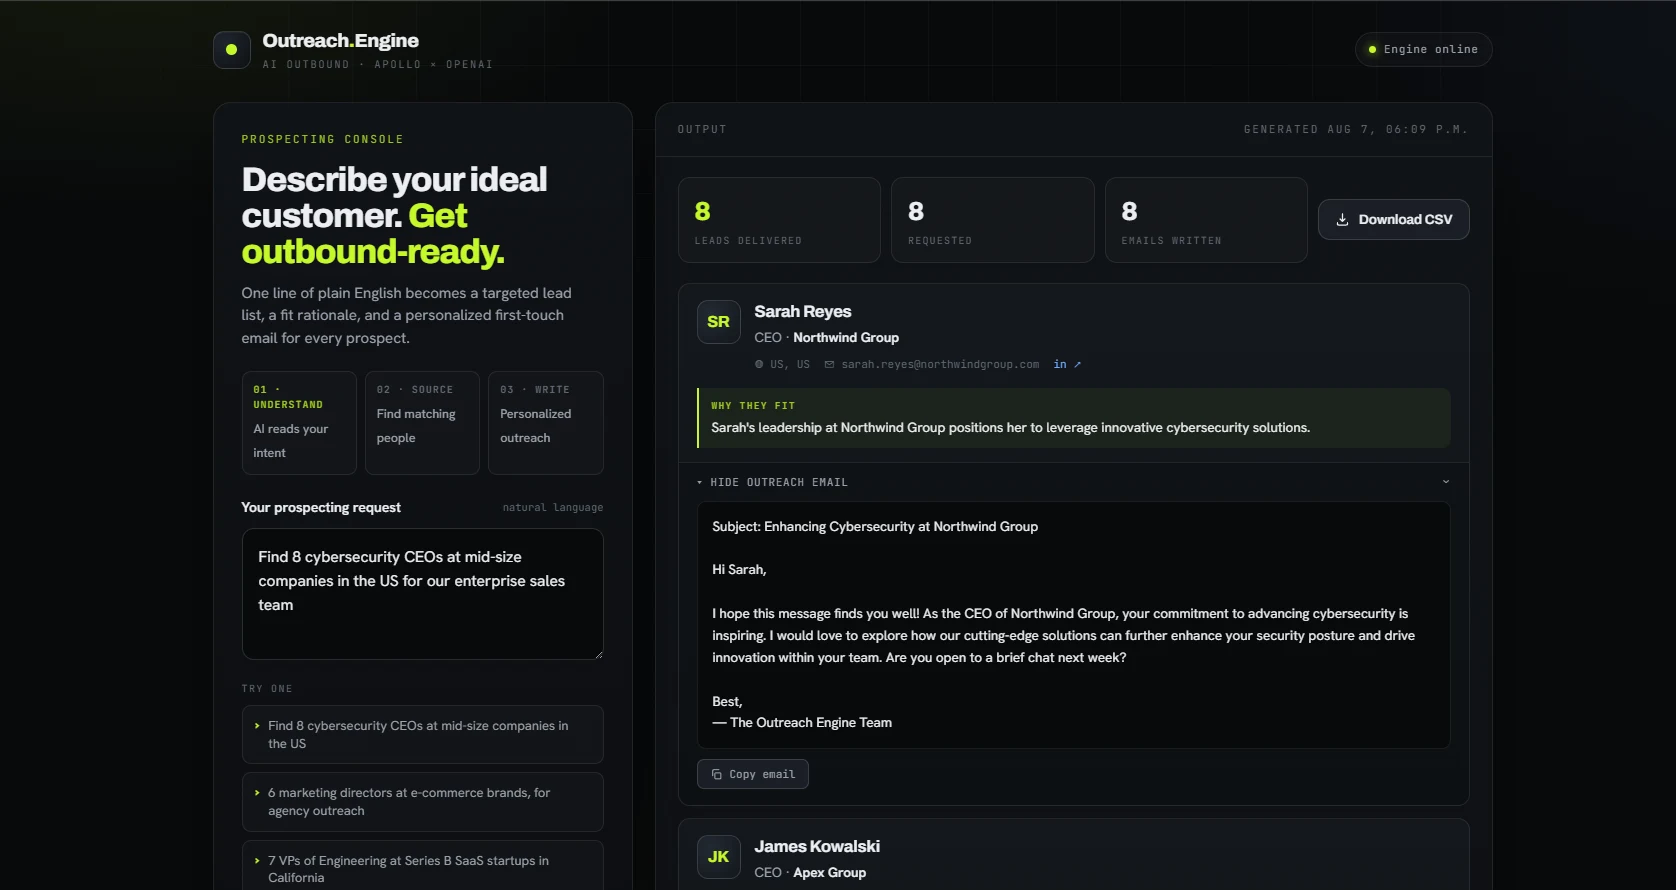This screenshot has height=890, width=1676.
Task: Click the text box's corner resize handle
Action: click(x=598, y=654)
